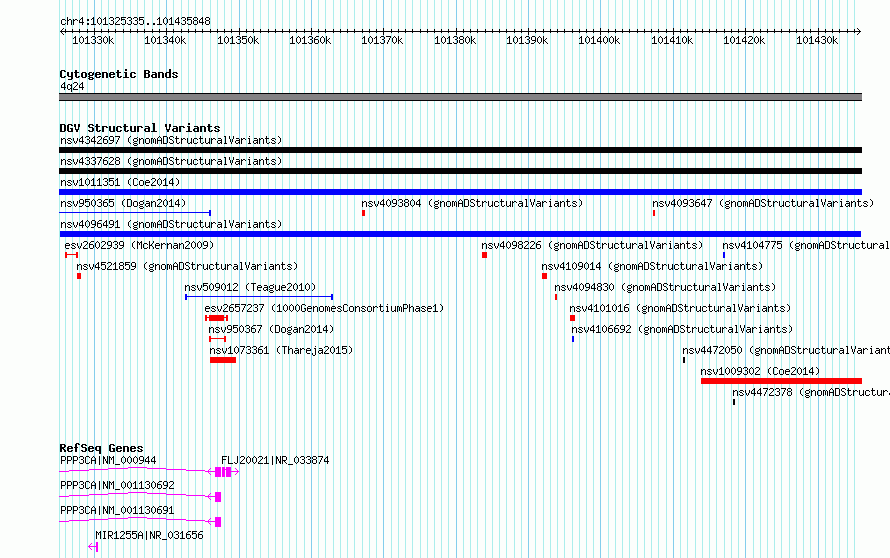Click the blue span under nsv509012
This screenshot has width=890, height=558.
coord(259,297)
